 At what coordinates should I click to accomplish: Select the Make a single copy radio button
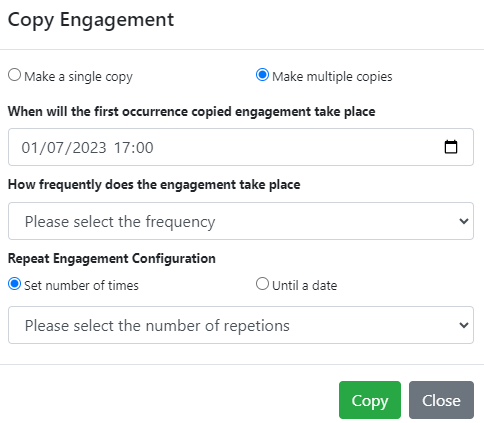14,75
